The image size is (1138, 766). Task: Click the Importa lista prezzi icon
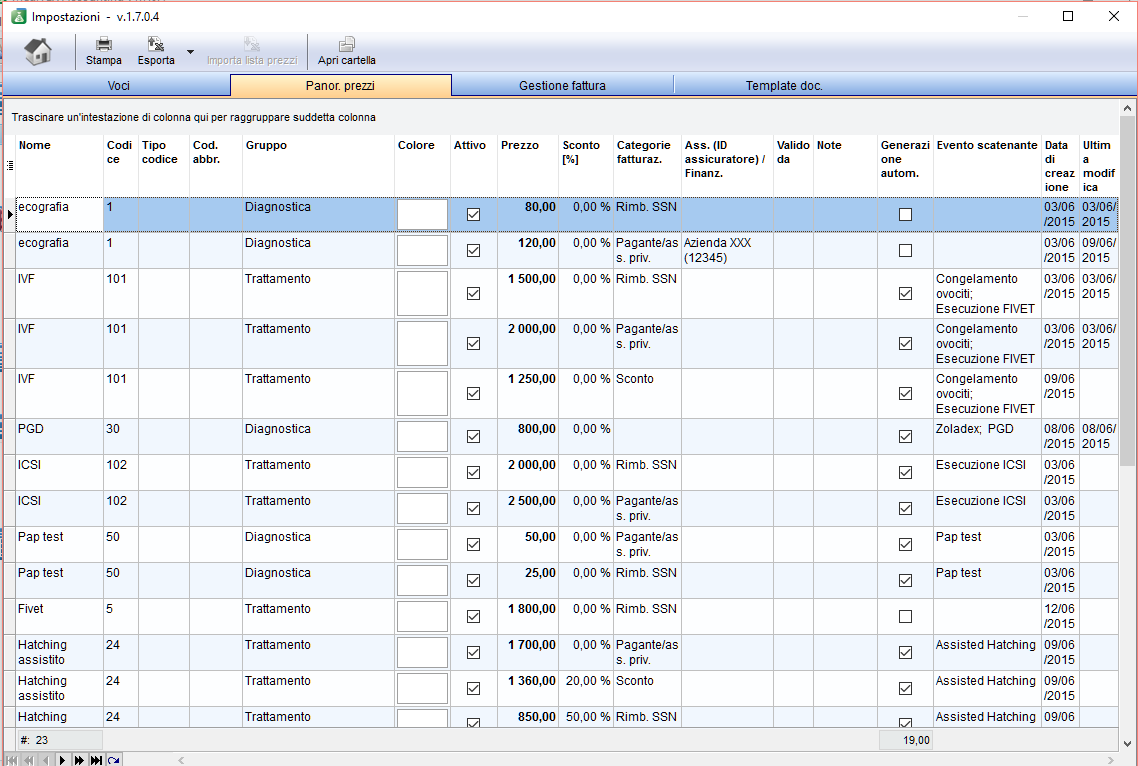pyautogui.click(x=252, y=44)
